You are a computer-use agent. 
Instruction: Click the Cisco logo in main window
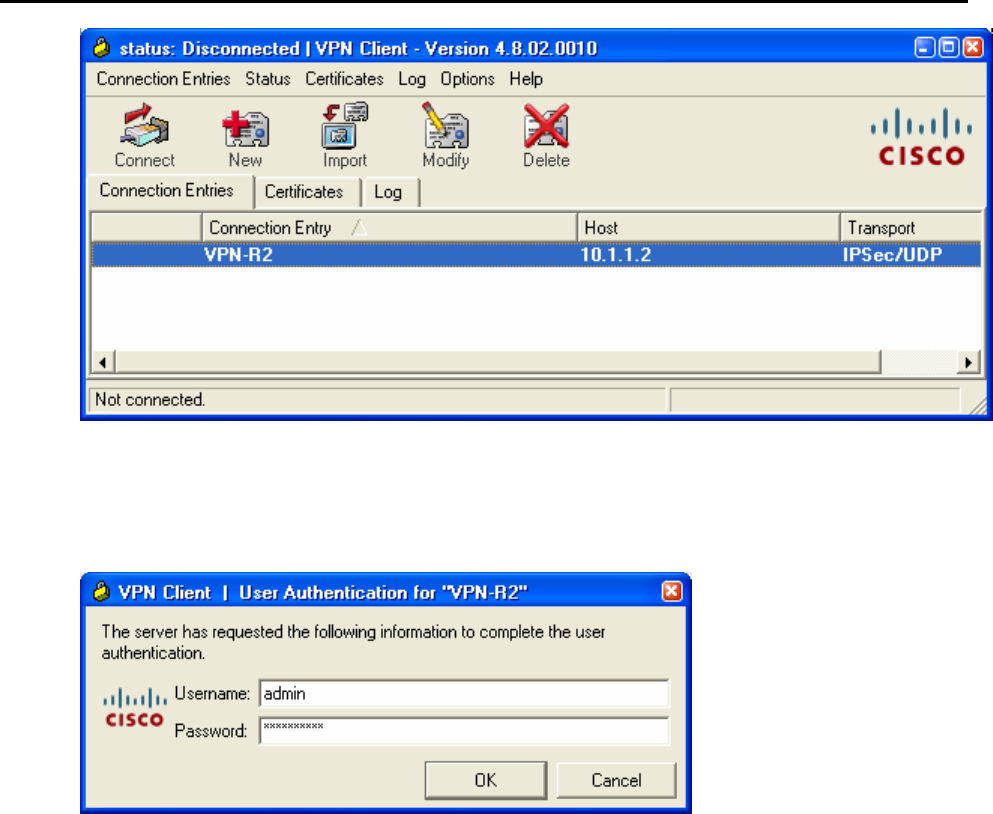(x=921, y=136)
